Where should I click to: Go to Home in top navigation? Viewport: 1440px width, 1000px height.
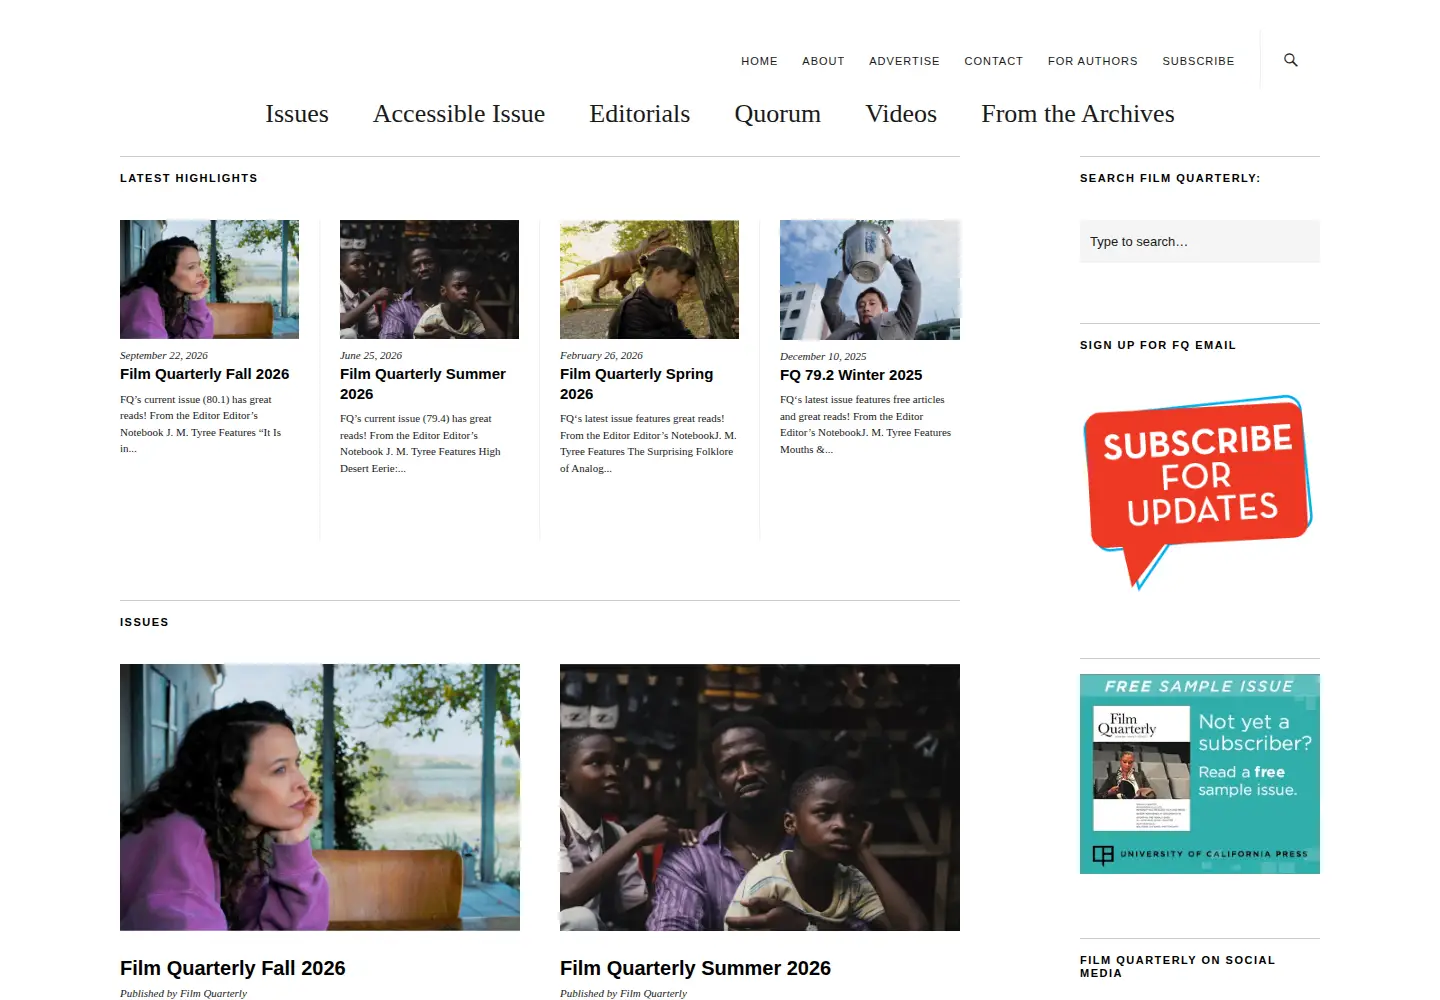[759, 61]
